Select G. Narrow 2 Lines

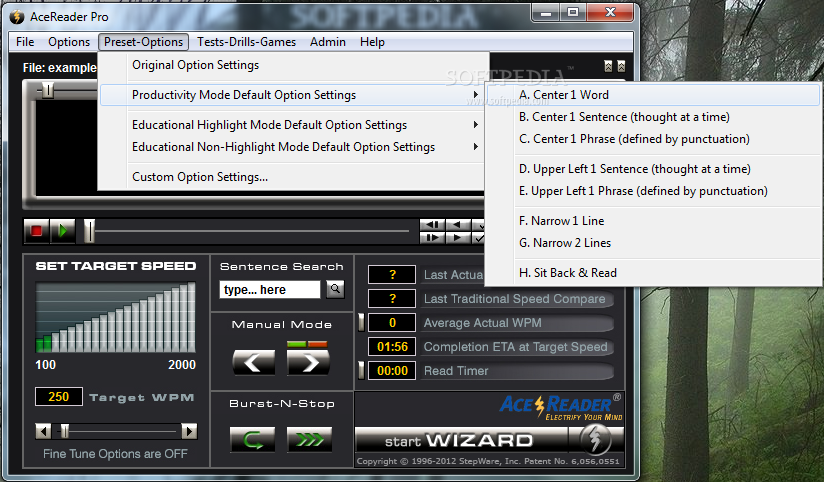click(x=653, y=243)
